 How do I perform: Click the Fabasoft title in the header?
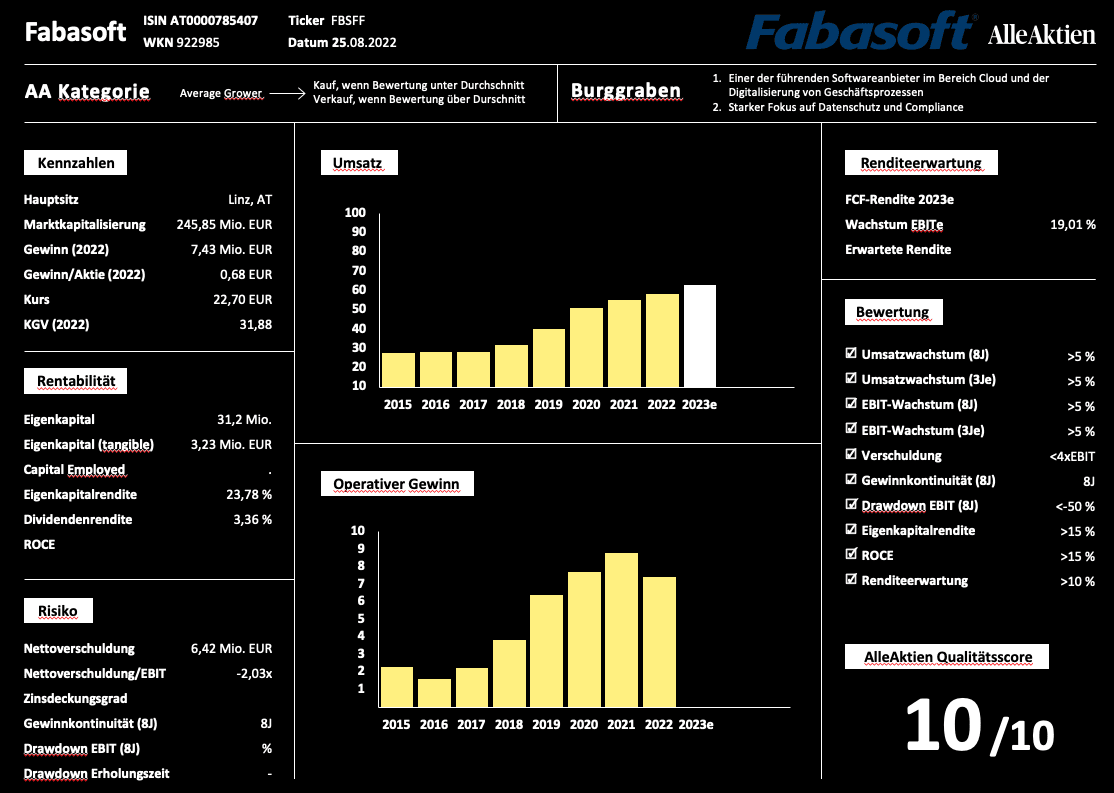pos(75,32)
